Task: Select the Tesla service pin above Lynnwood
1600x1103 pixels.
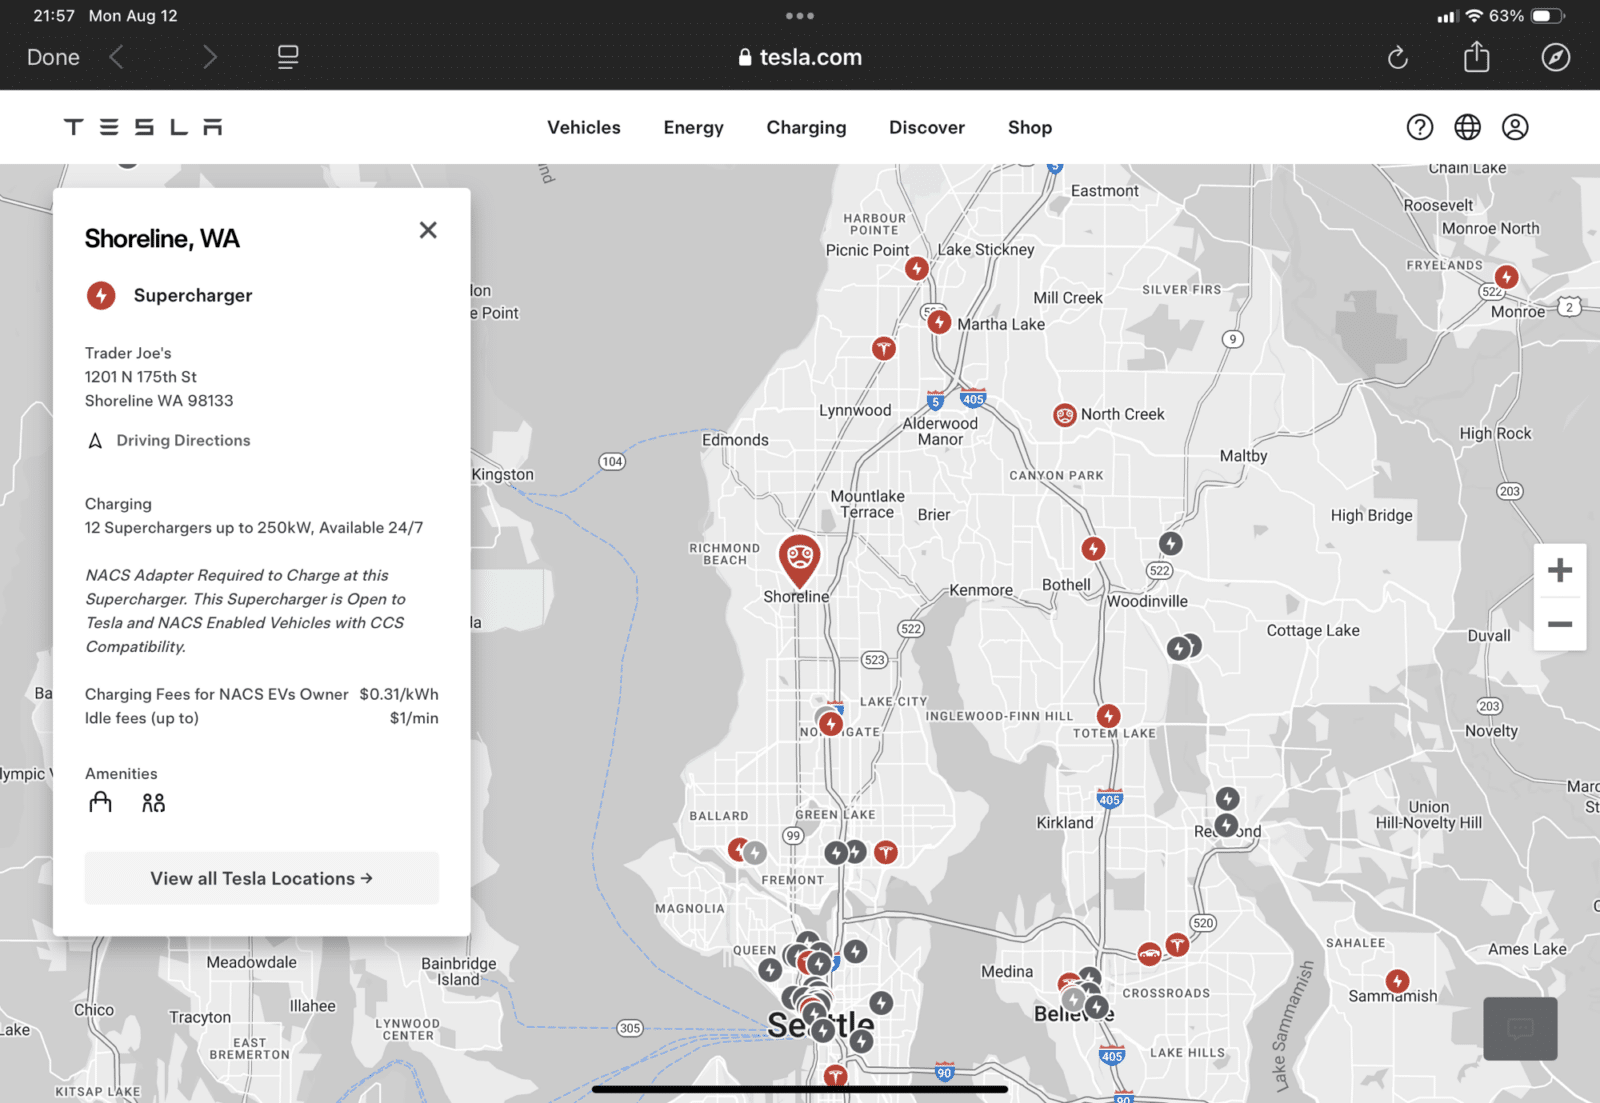Action: (x=883, y=348)
